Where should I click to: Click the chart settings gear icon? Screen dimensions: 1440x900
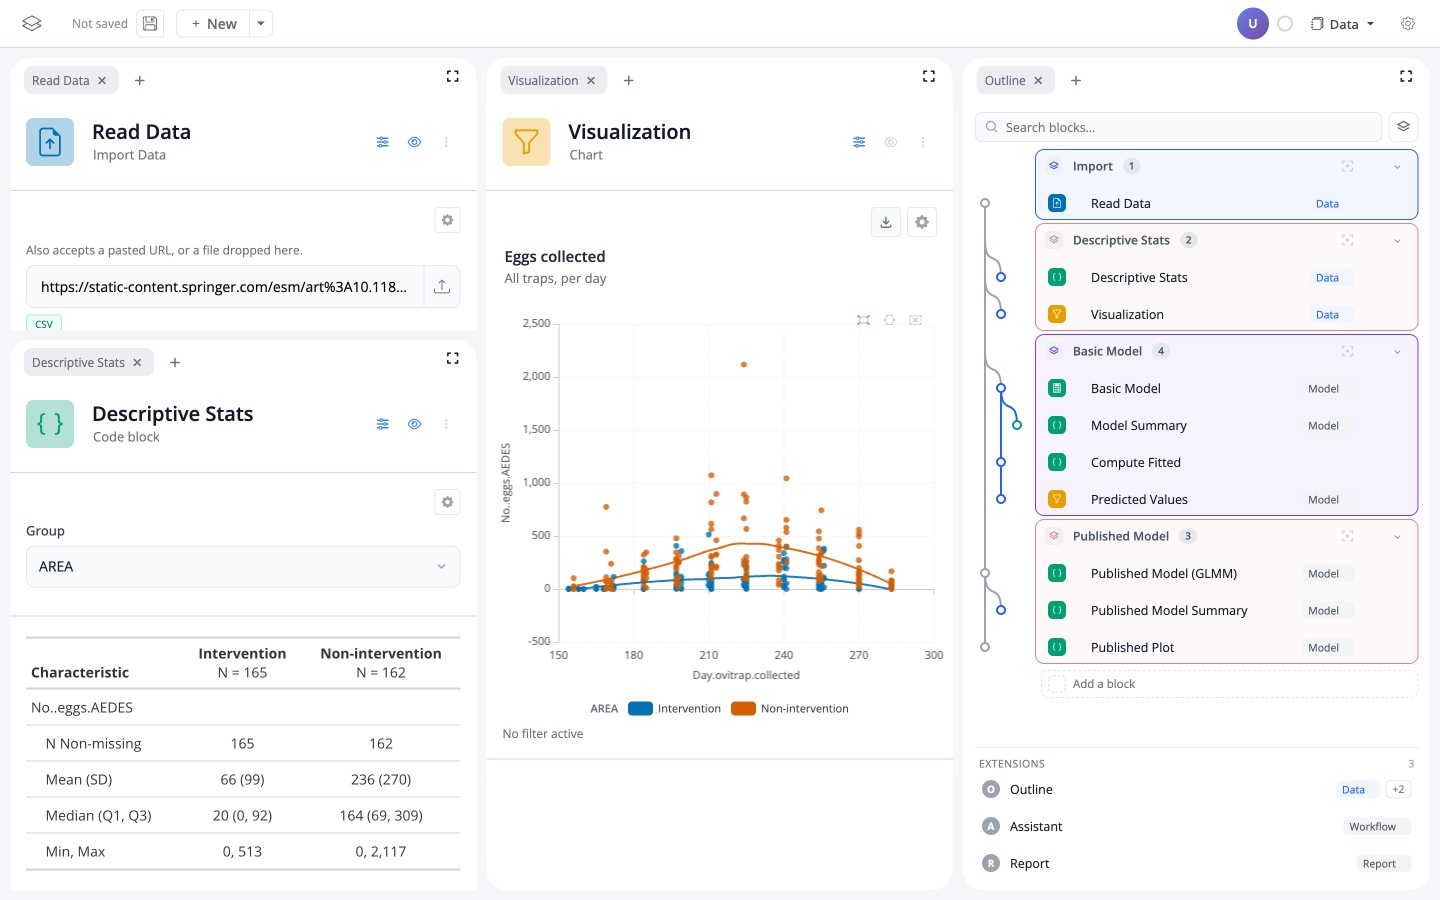[922, 222]
